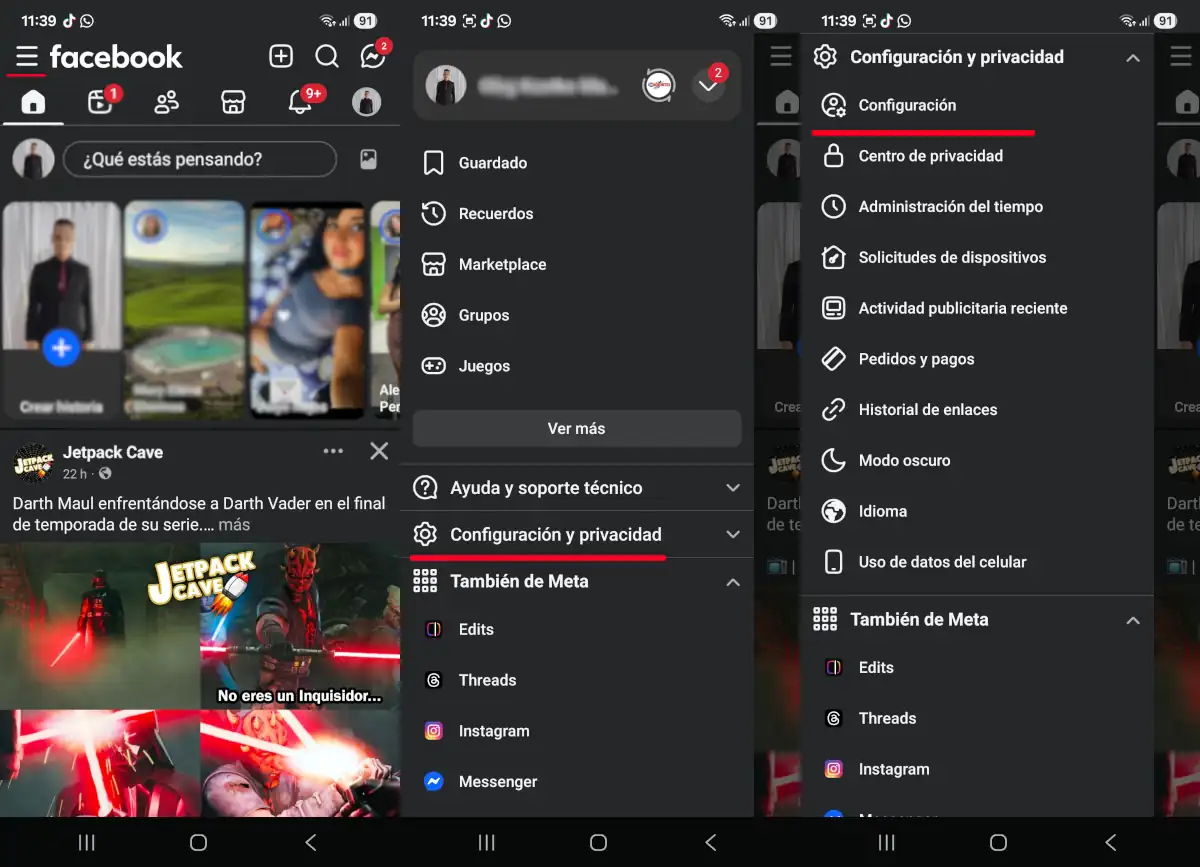The image size is (1200, 867).
Task: Open Edits app in right panel
Action: [977, 667]
